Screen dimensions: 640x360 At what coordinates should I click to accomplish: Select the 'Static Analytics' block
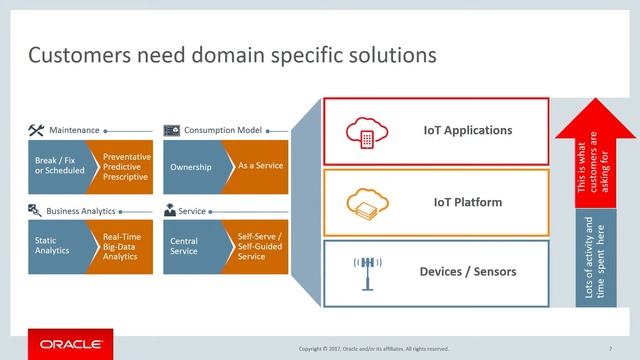[60, 247]
